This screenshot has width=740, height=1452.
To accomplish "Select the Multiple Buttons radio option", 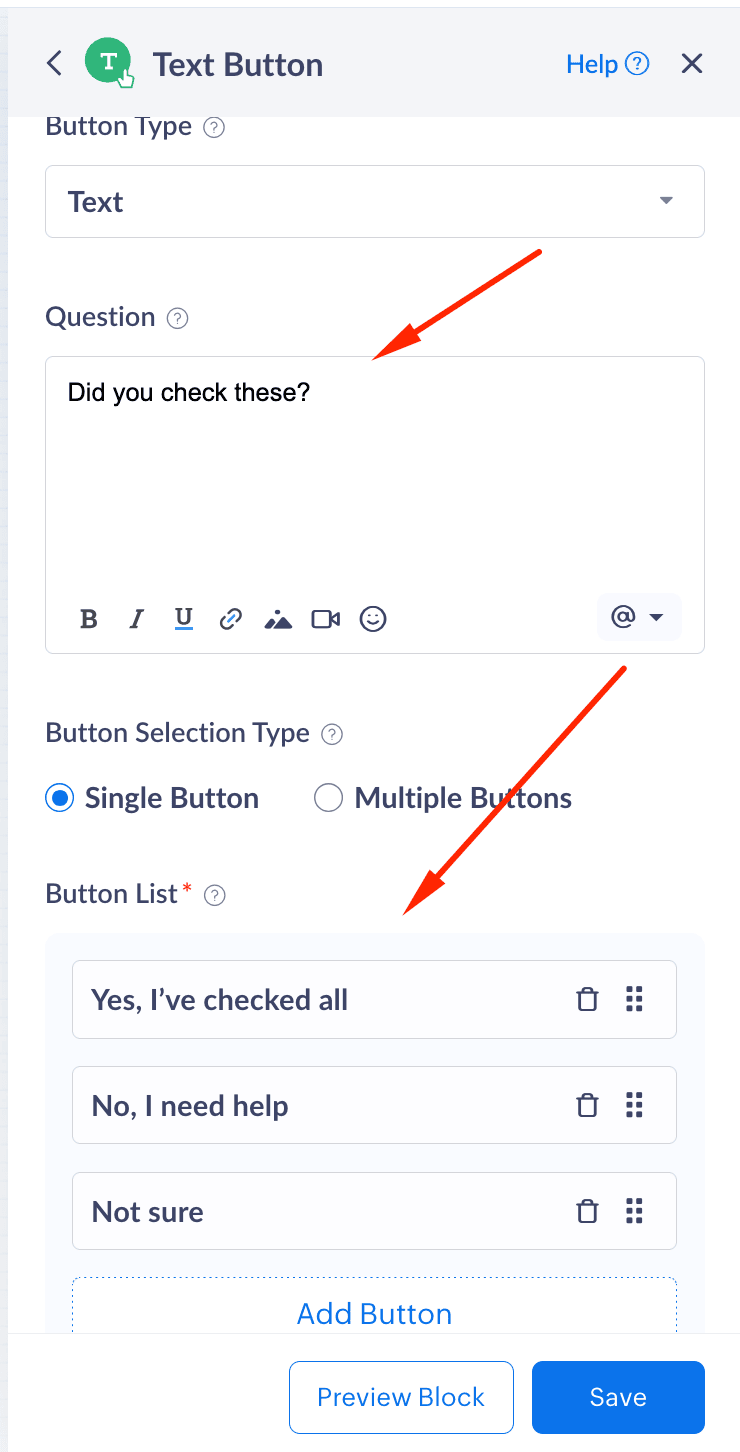I will click(328, 798).
